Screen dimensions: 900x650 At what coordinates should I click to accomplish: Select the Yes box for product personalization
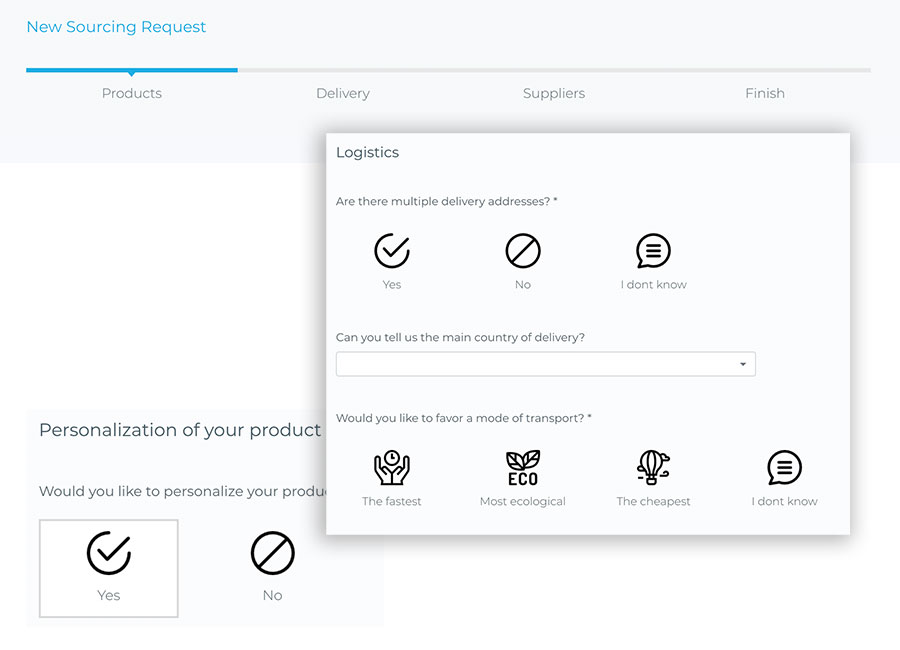click(x=109, y=567)
